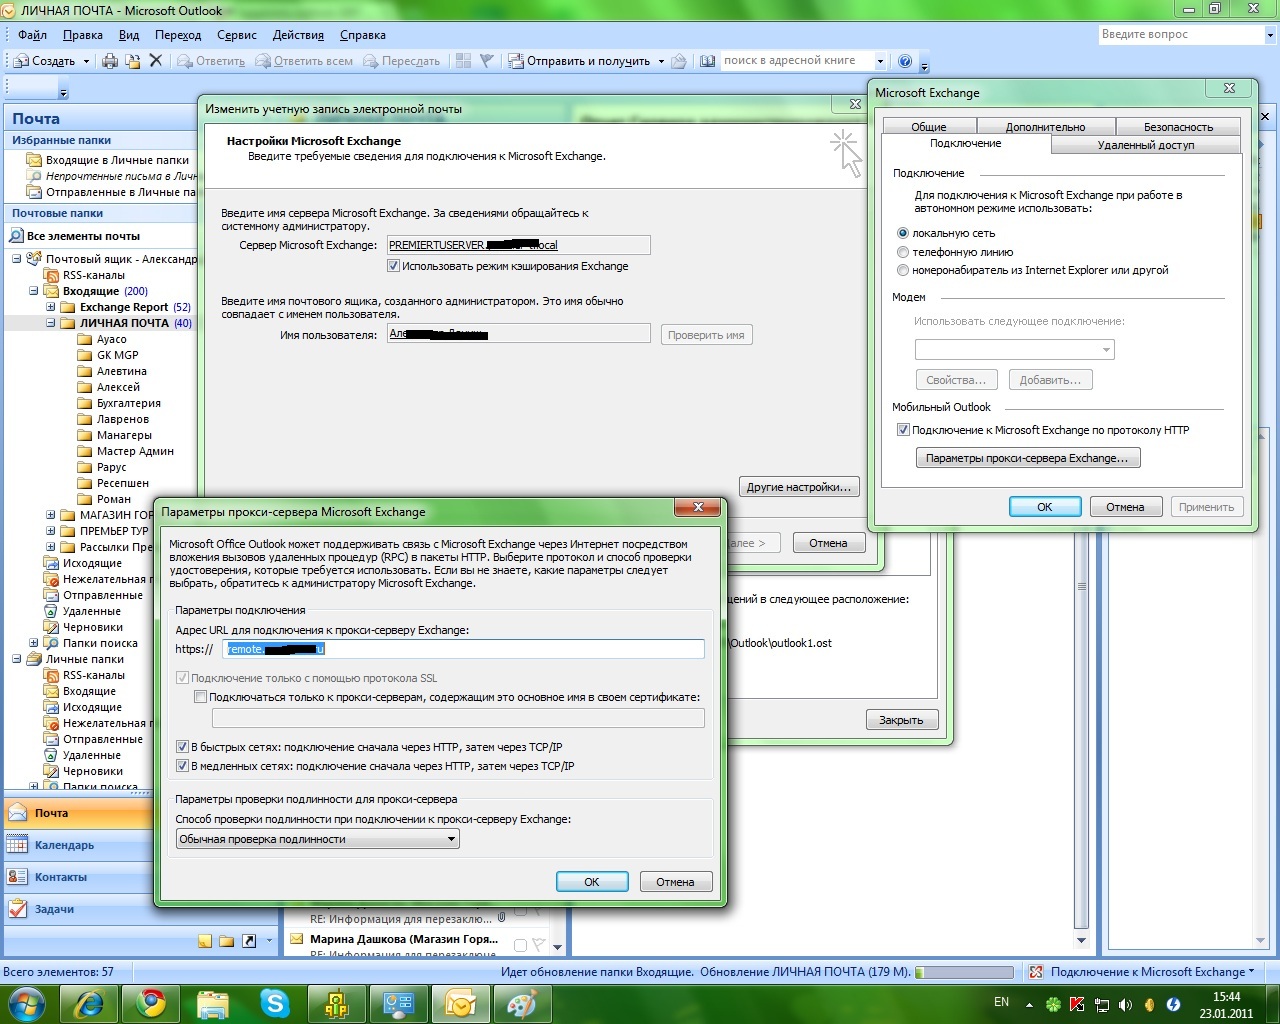
Task: Click the Notes icon in navigation pane bottom
Action: click(x=205, y=941)
